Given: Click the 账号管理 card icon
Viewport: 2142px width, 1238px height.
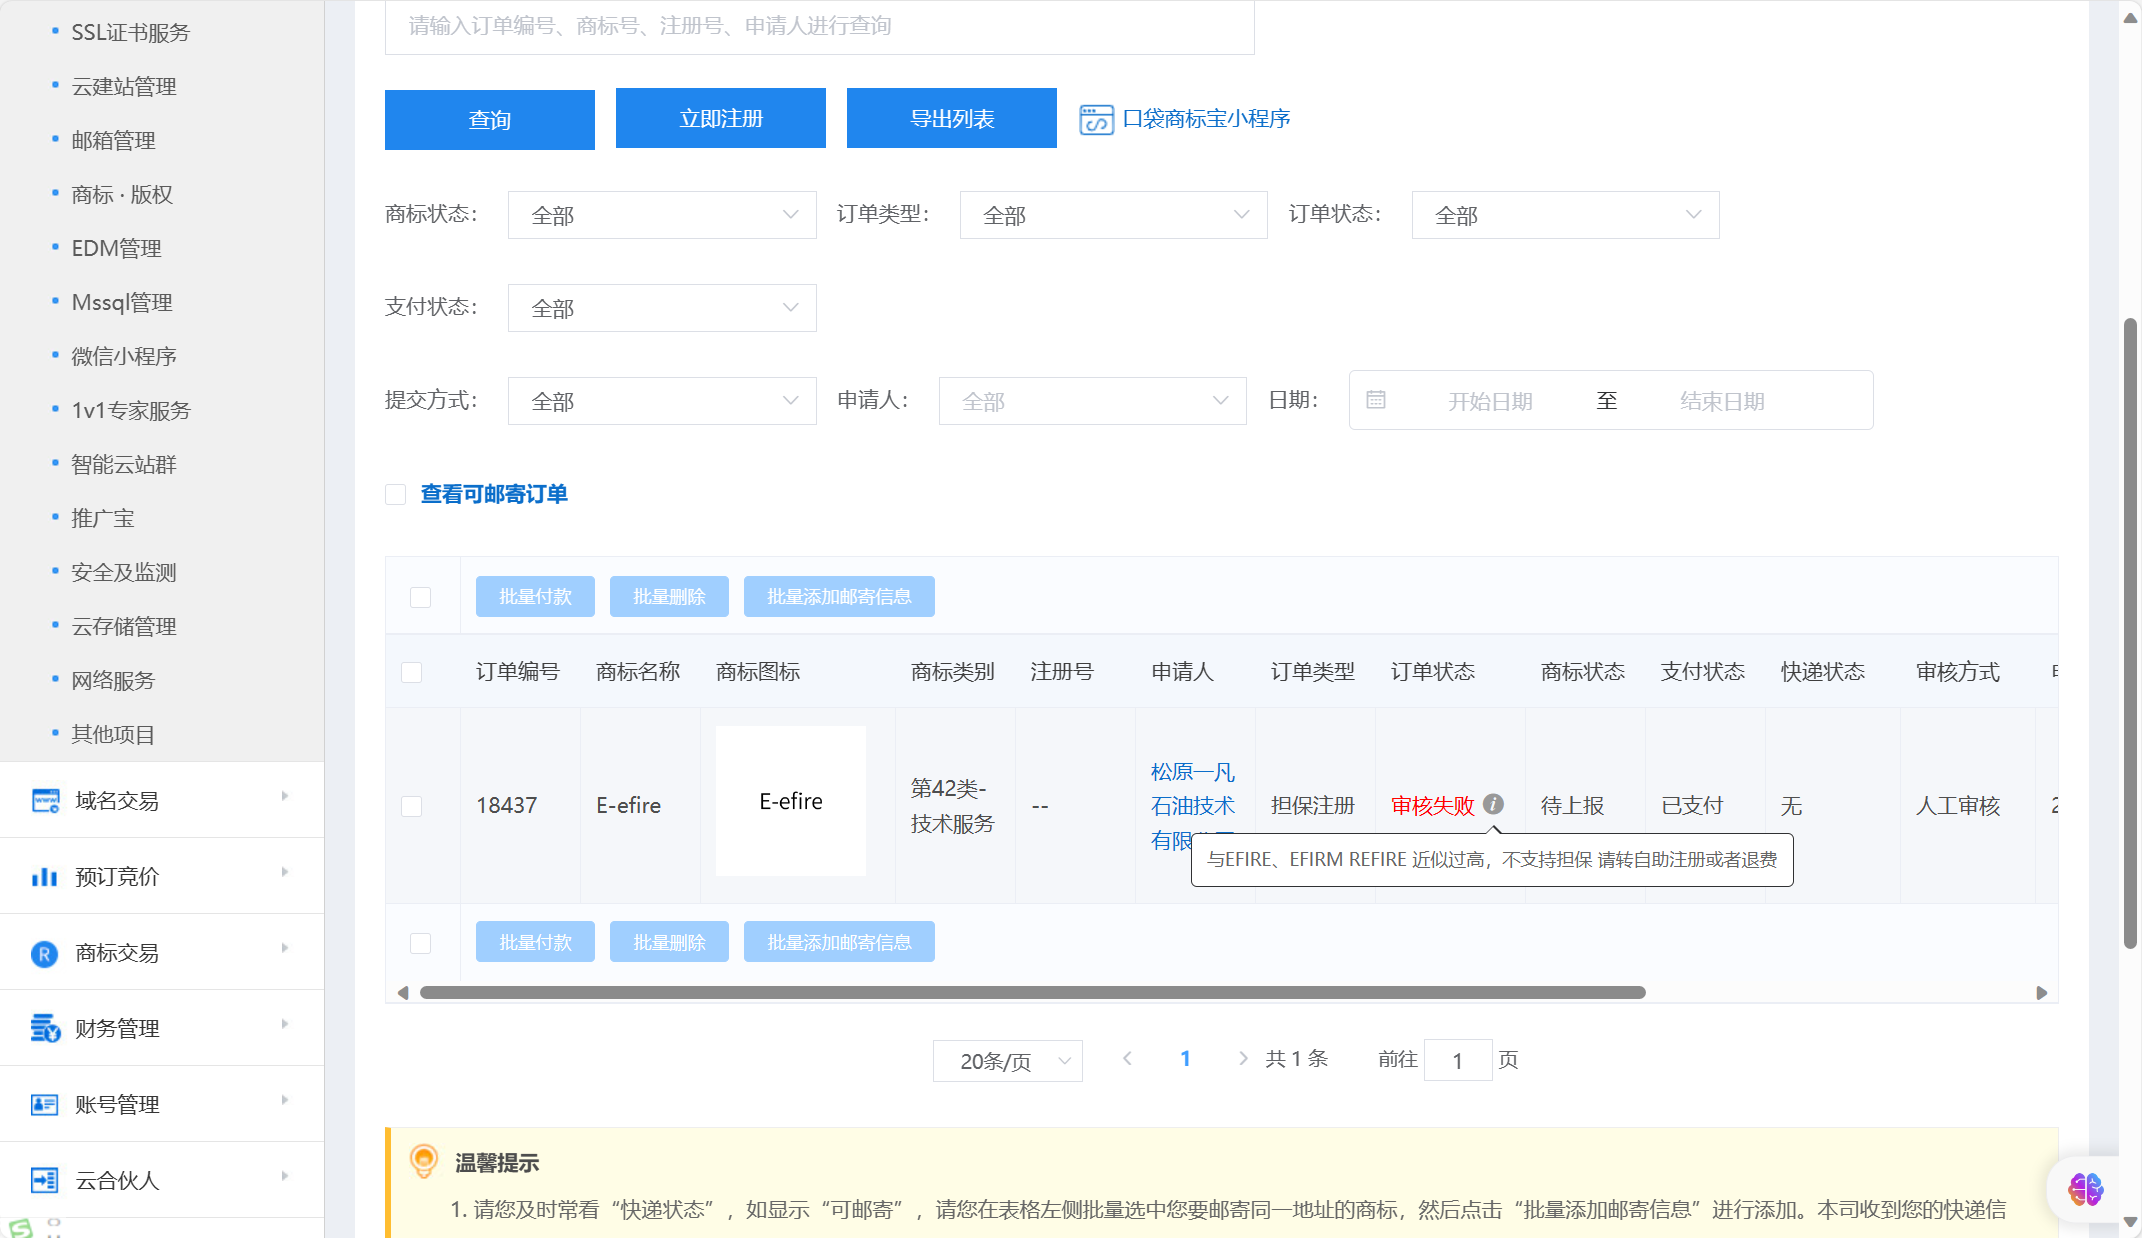Looking at the screenshot, I should (x=45, y=1104).
